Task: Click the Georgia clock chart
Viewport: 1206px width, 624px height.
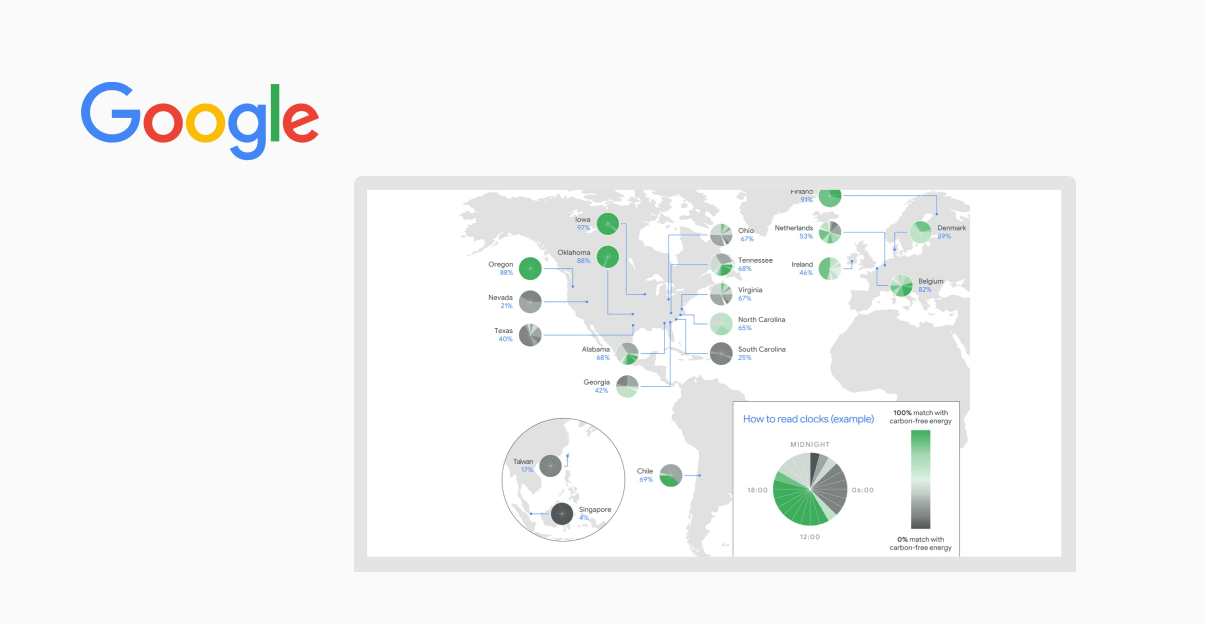Action: pyautogui.click(x=627, y=386)
